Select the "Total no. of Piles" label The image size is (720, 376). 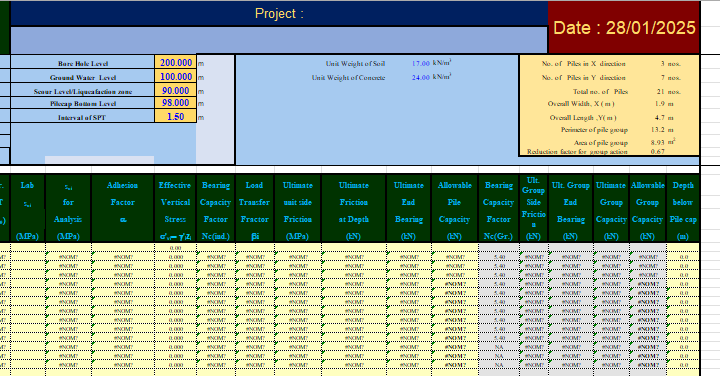tap(600, 91)
